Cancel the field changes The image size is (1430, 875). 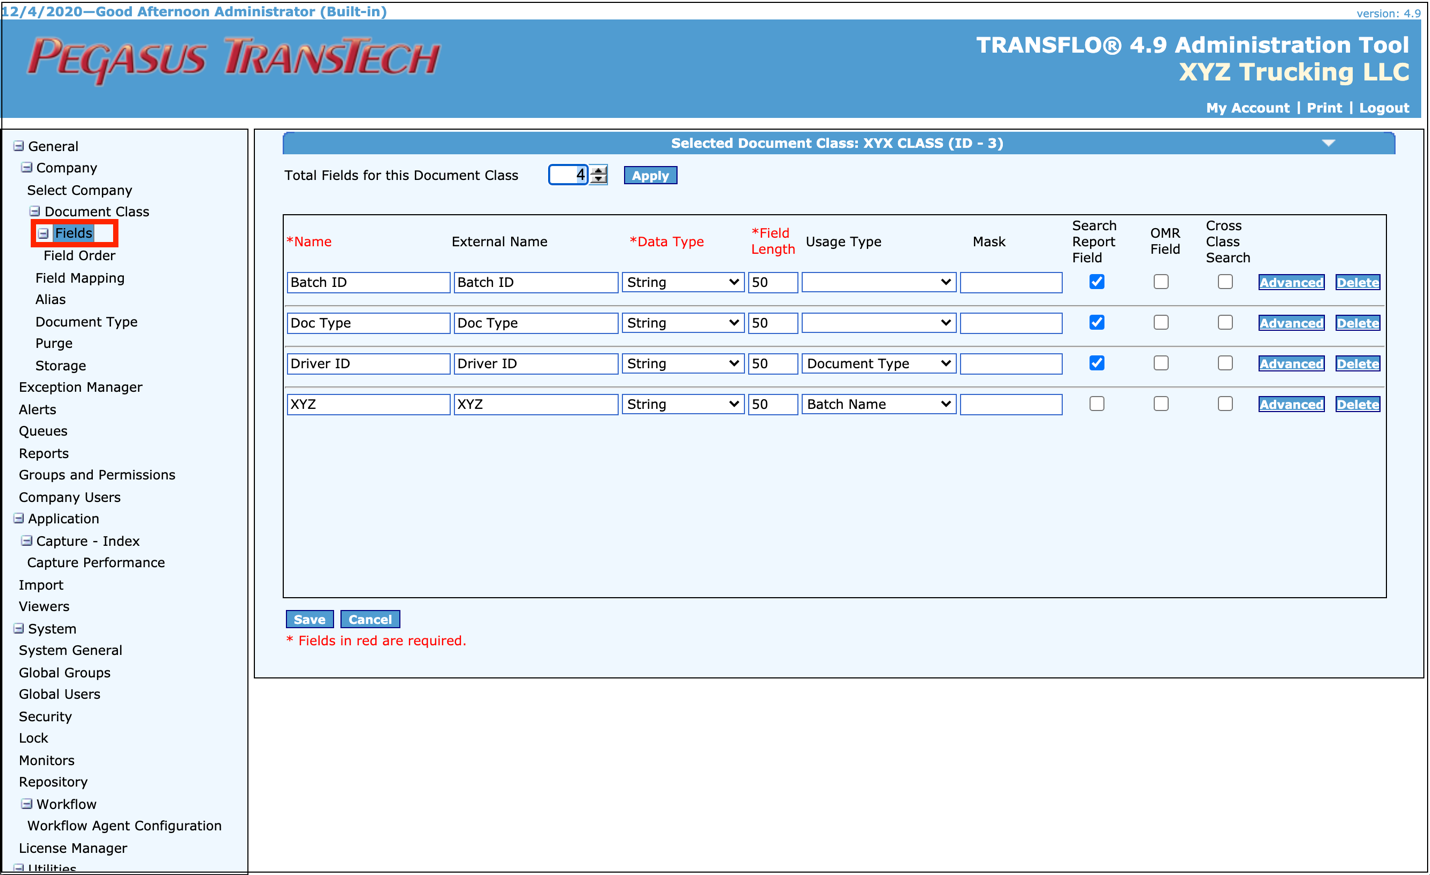tap(370, 619)
